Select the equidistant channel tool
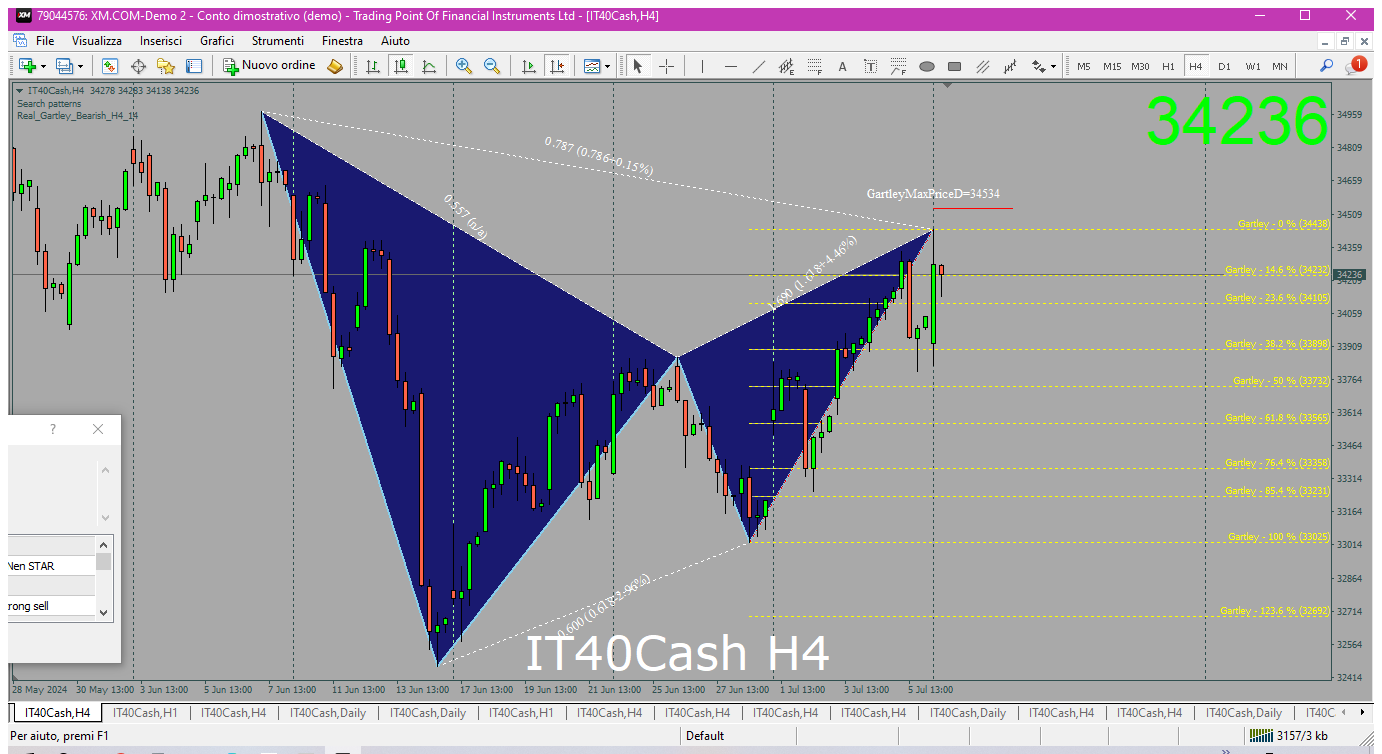This screenshot has width=1382, height=754. (787, 66)
